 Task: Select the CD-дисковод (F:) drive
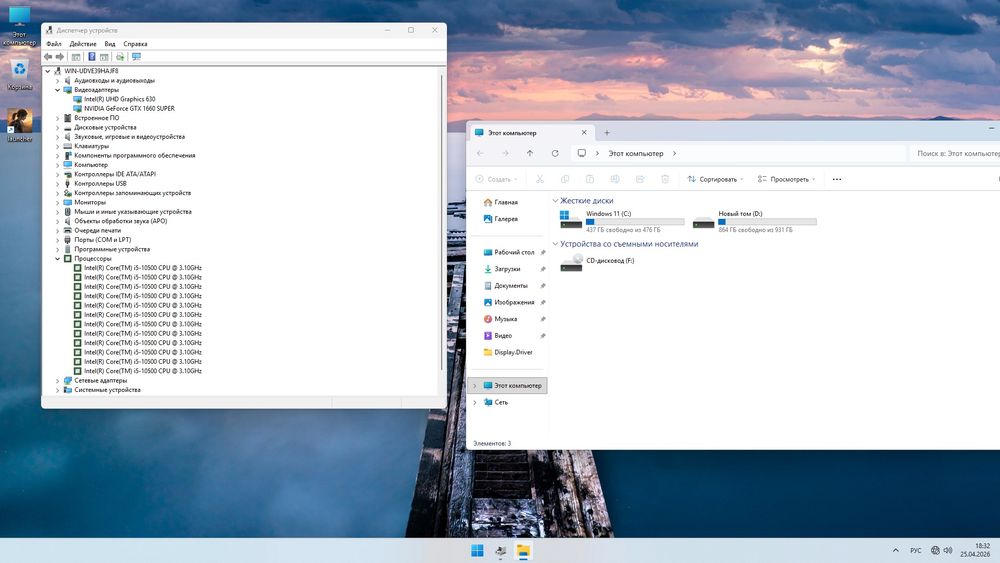[598, 261]
